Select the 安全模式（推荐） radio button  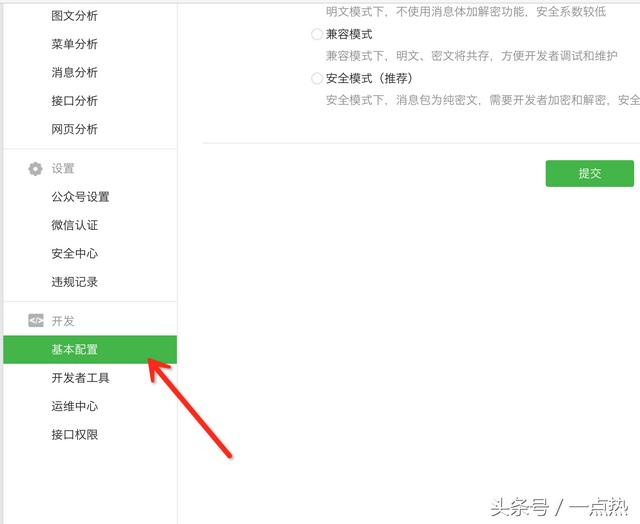click(317, 78)
